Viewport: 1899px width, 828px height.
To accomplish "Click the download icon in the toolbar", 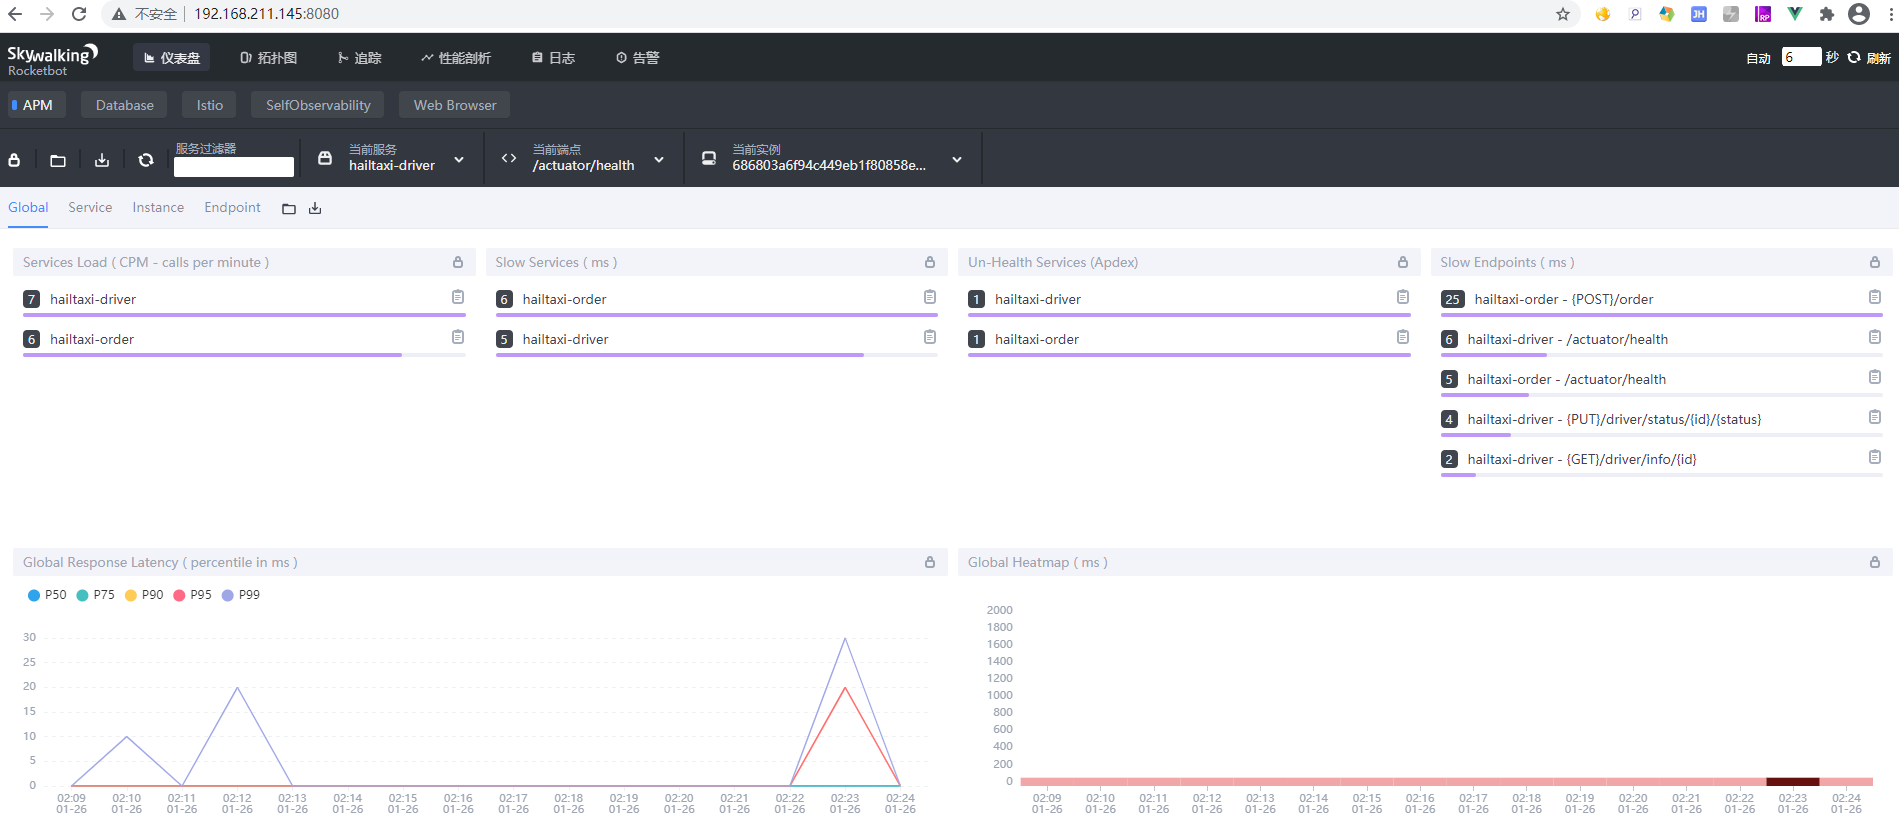I will click(x=102, y=160).
